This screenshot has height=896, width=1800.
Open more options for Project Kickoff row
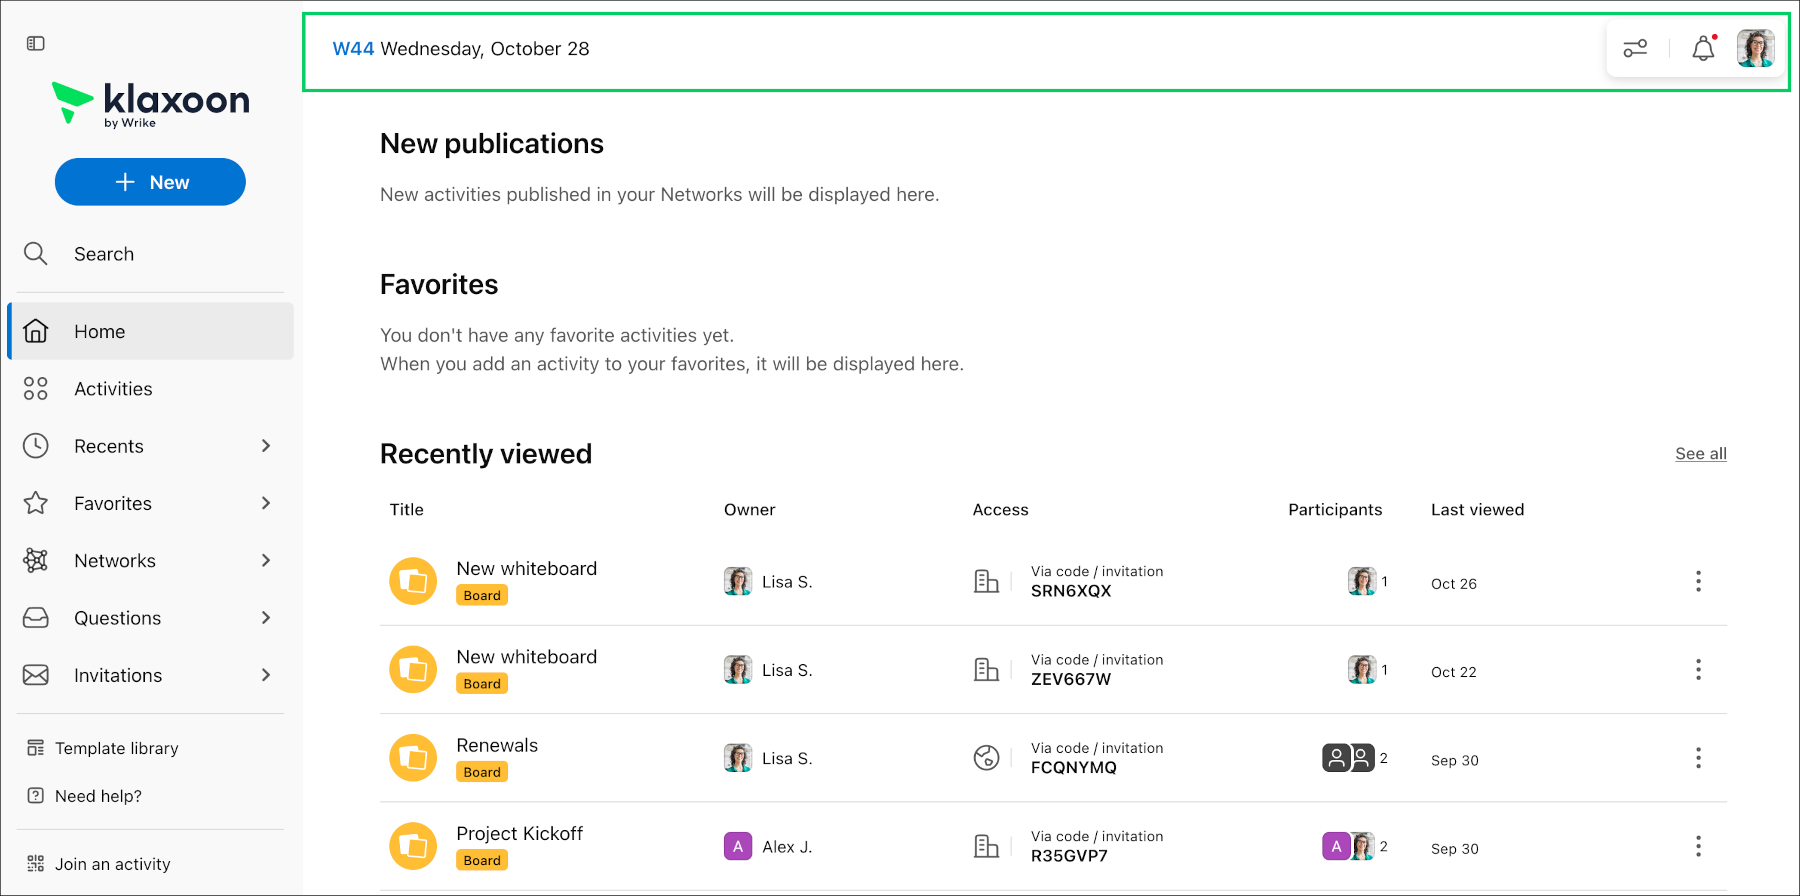click(1698, 846)
